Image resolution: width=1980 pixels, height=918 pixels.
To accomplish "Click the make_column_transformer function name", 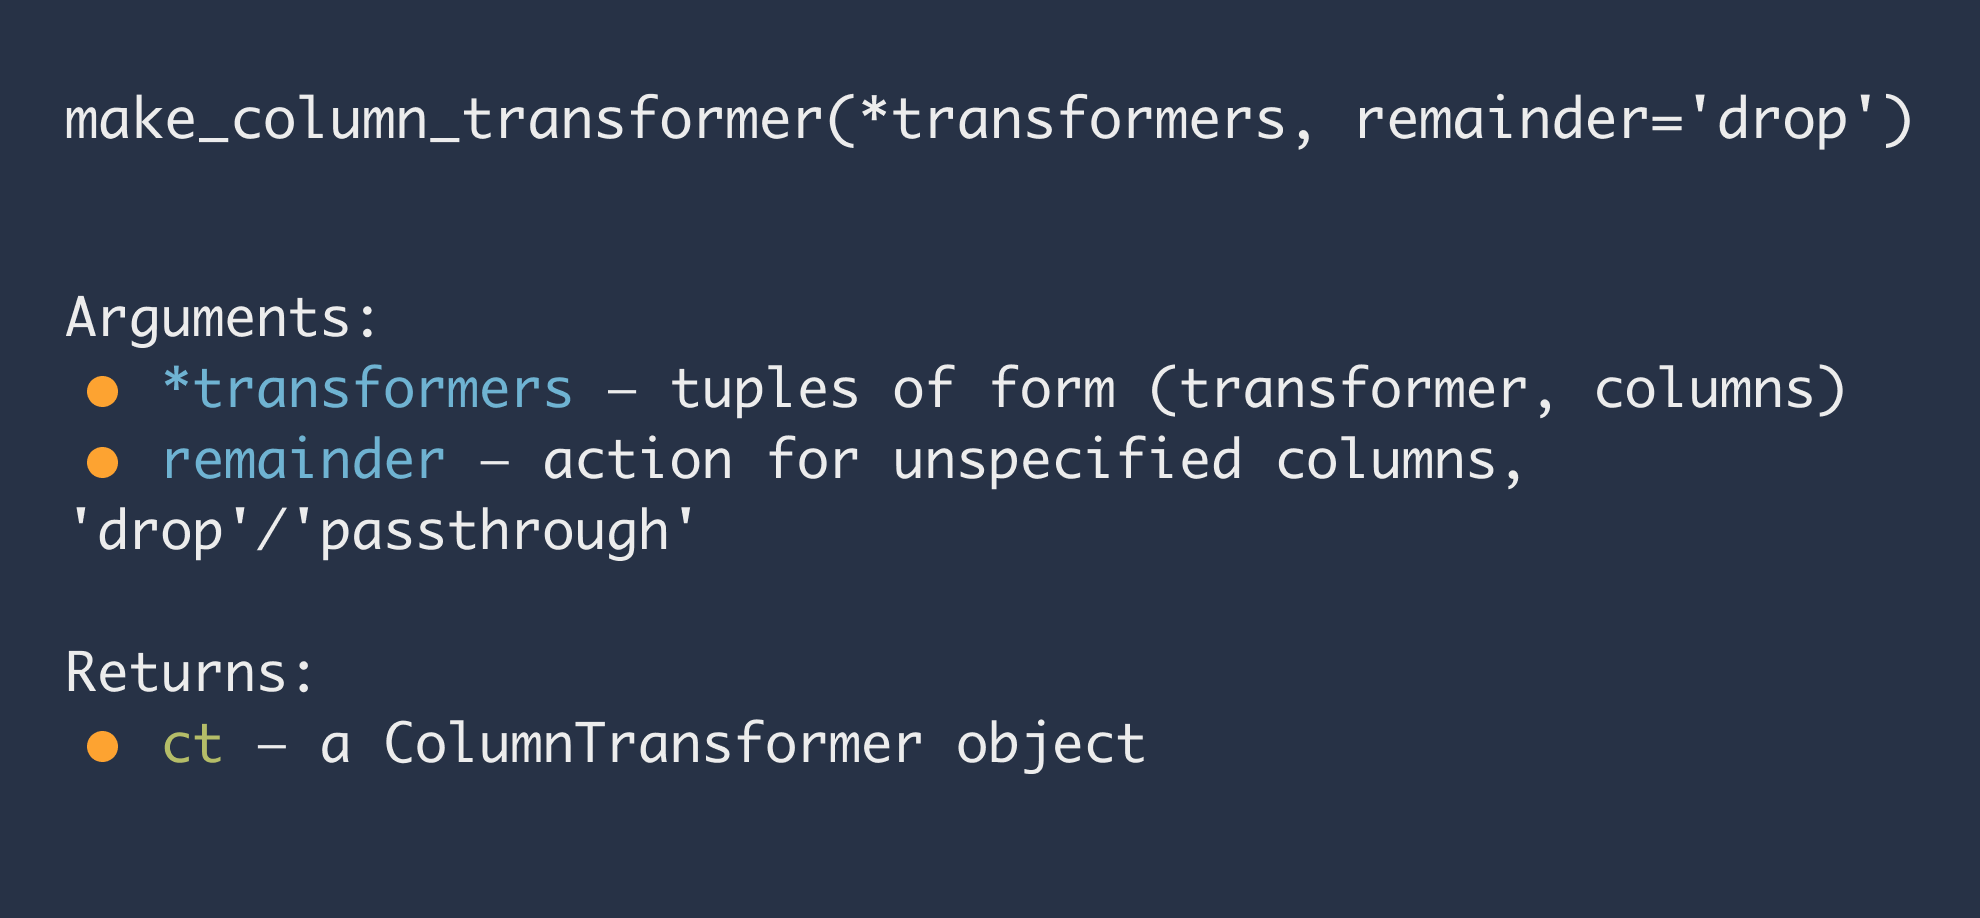I will point(444,120).
